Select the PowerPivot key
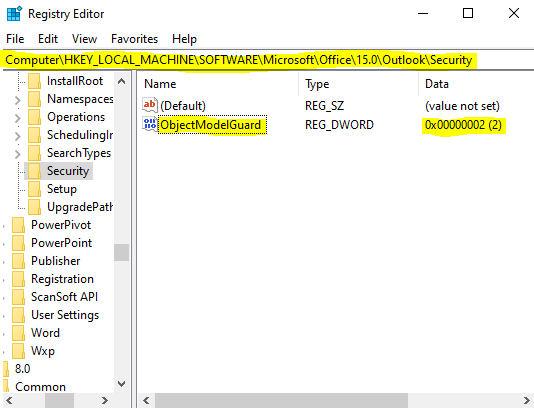The height and width of the screenshot is (408, 534). pyautogui.click(x=61, y=225)
